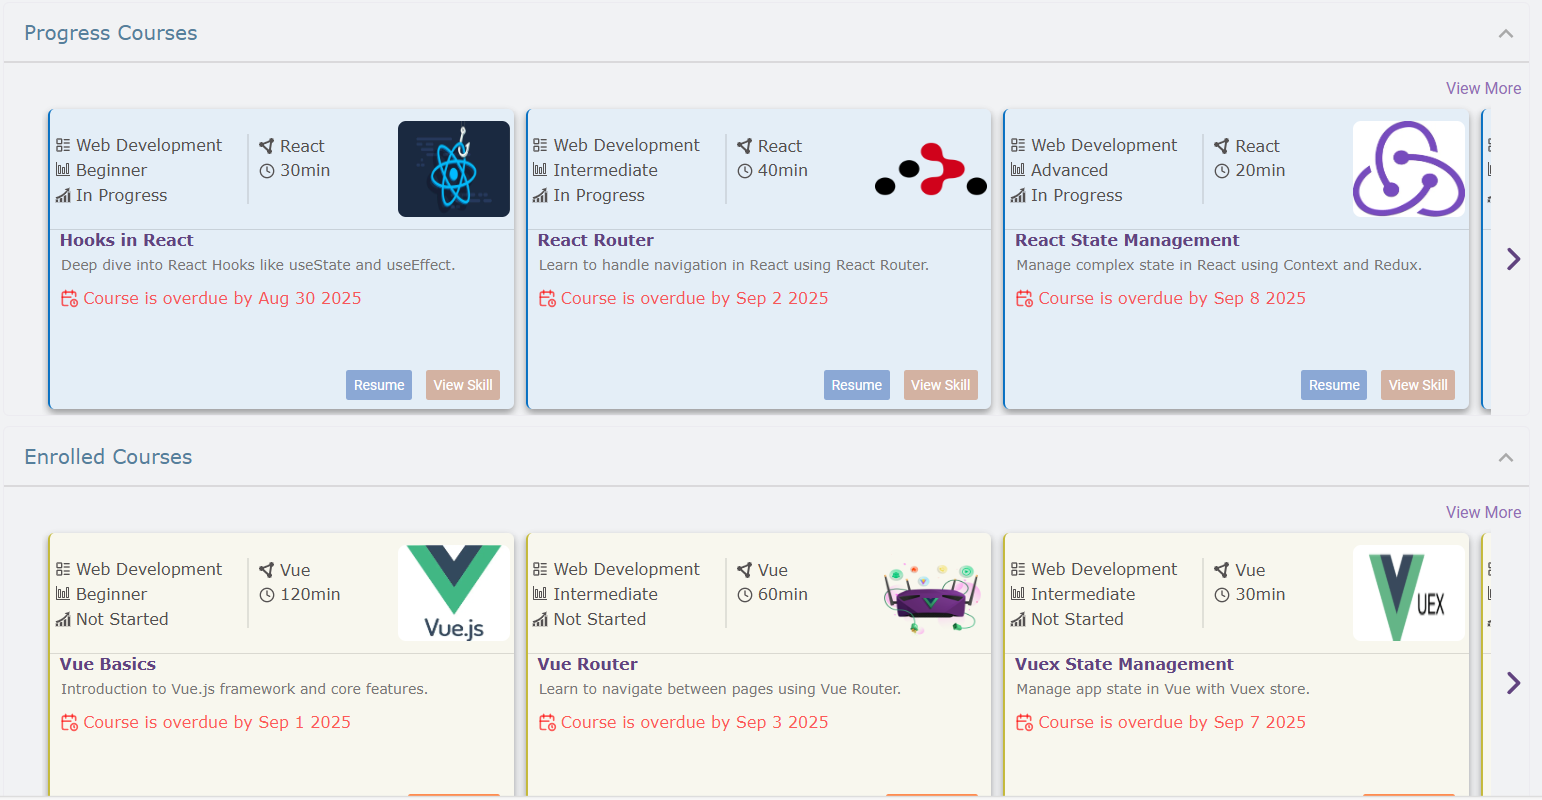This screenshot has height=800, width=1542.
Task: Click 'Course is overdue by Sep 1 2025' text
Action: pos(217,722)
